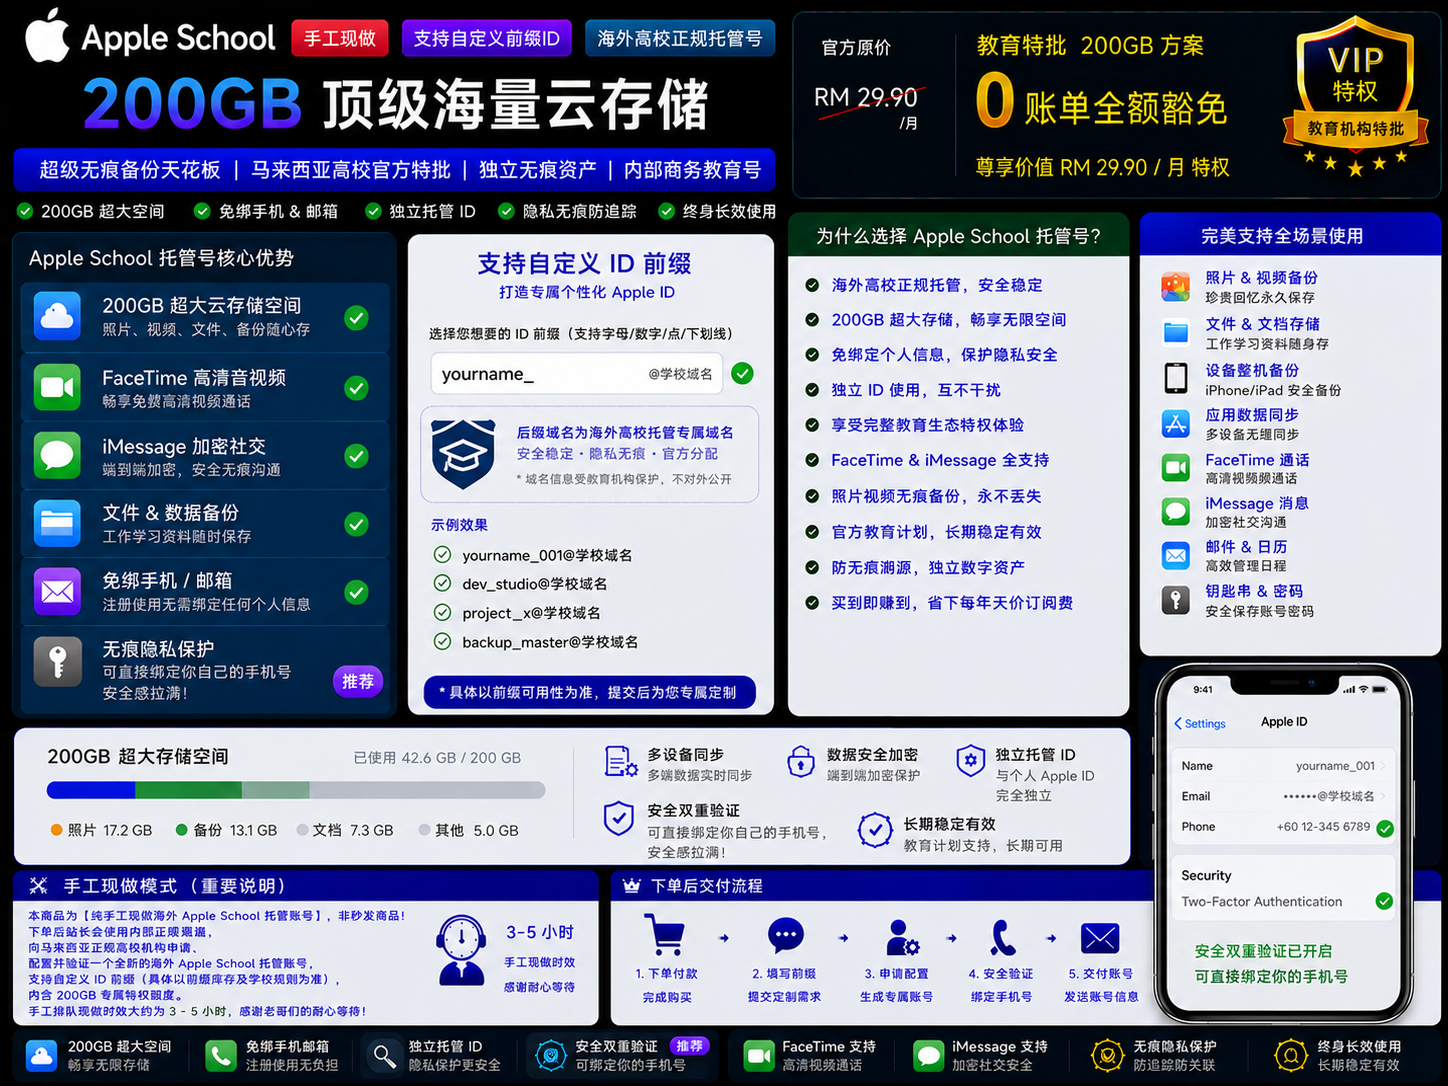Image resolution: width=1448 pixels, height=1086 pixels.
Task: Click green checkmark in 文件 & 数据备份 row
Action: pos(356,524)
